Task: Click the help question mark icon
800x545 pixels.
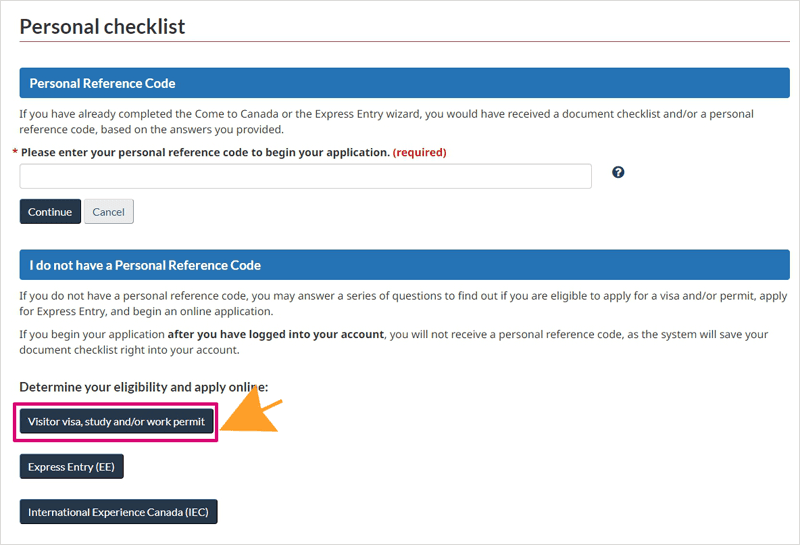Action: pyautogui.click(x=618, y=172)
